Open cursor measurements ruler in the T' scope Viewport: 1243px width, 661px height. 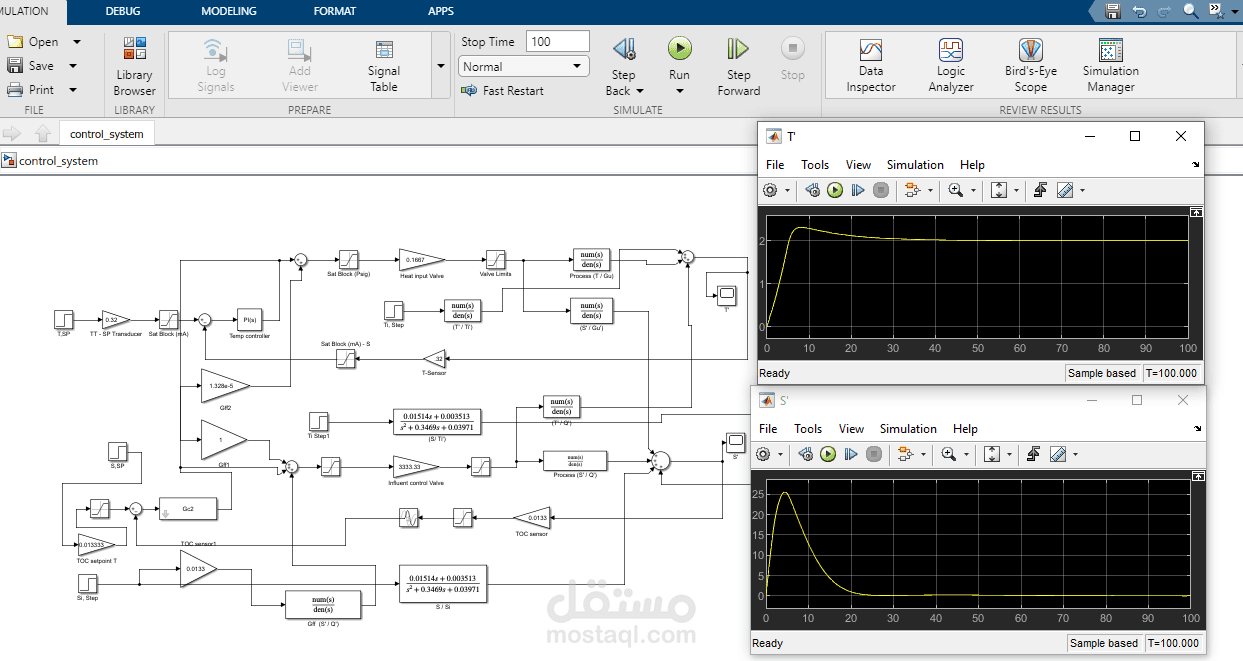pos(1065,190)
